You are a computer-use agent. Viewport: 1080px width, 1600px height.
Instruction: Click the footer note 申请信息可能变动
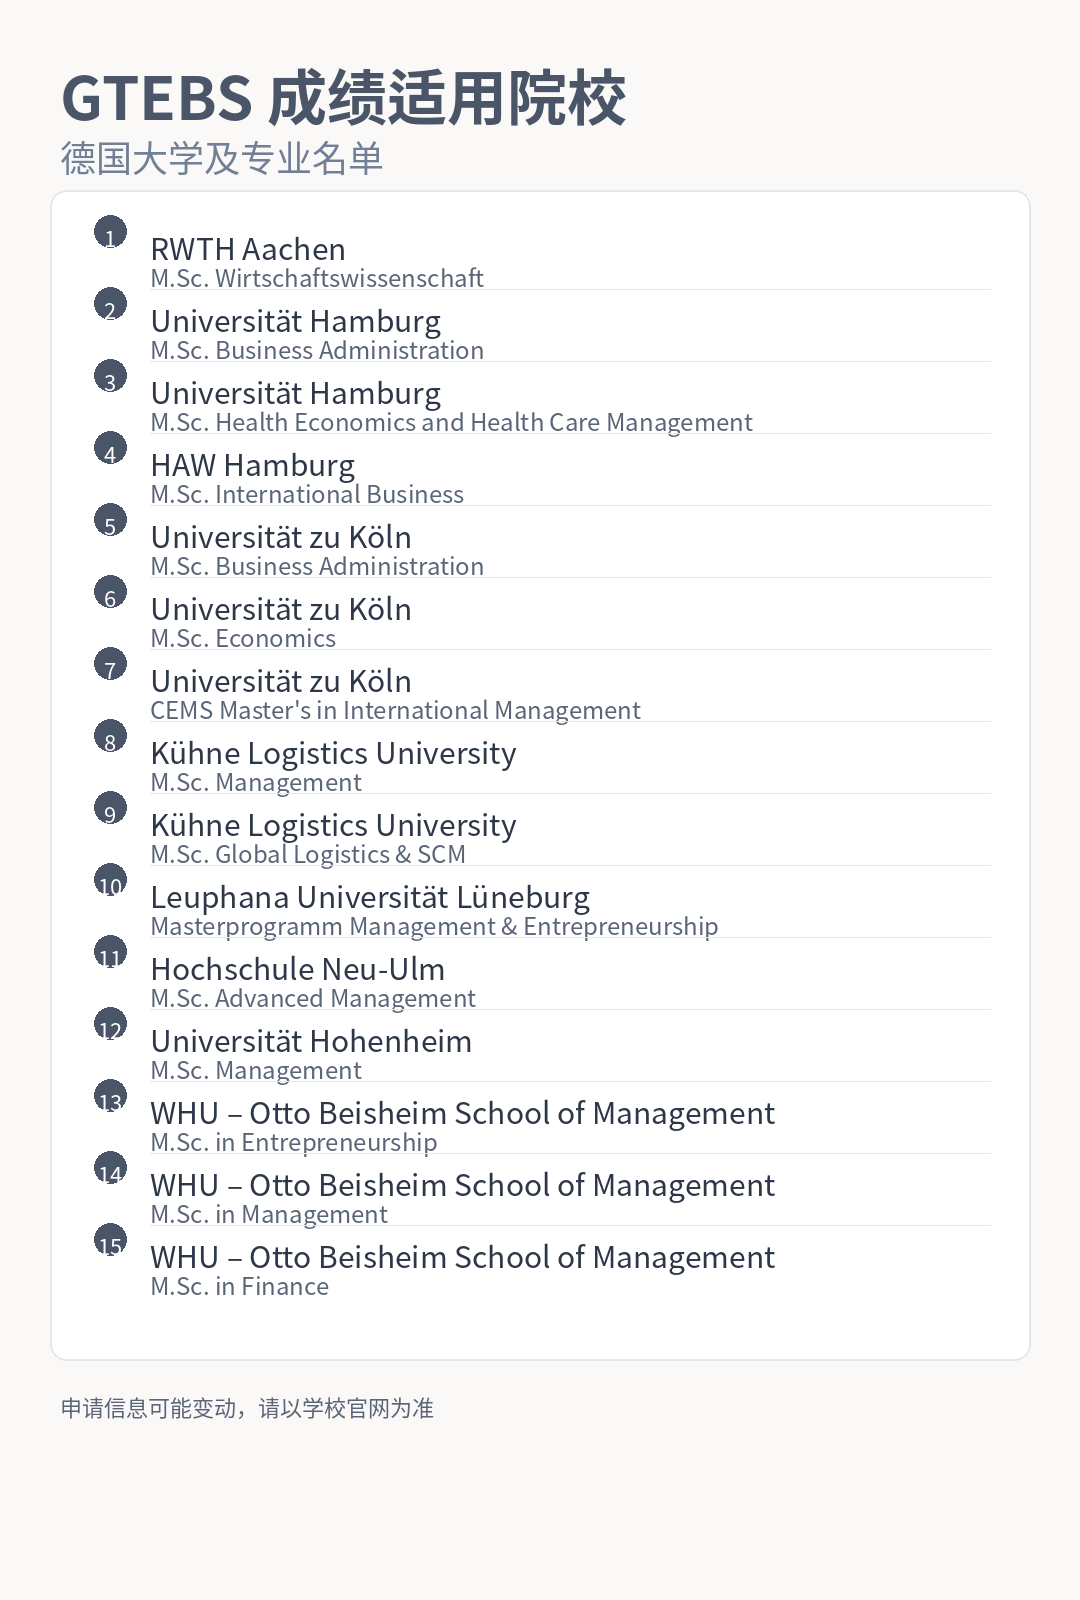point(247,1408)
